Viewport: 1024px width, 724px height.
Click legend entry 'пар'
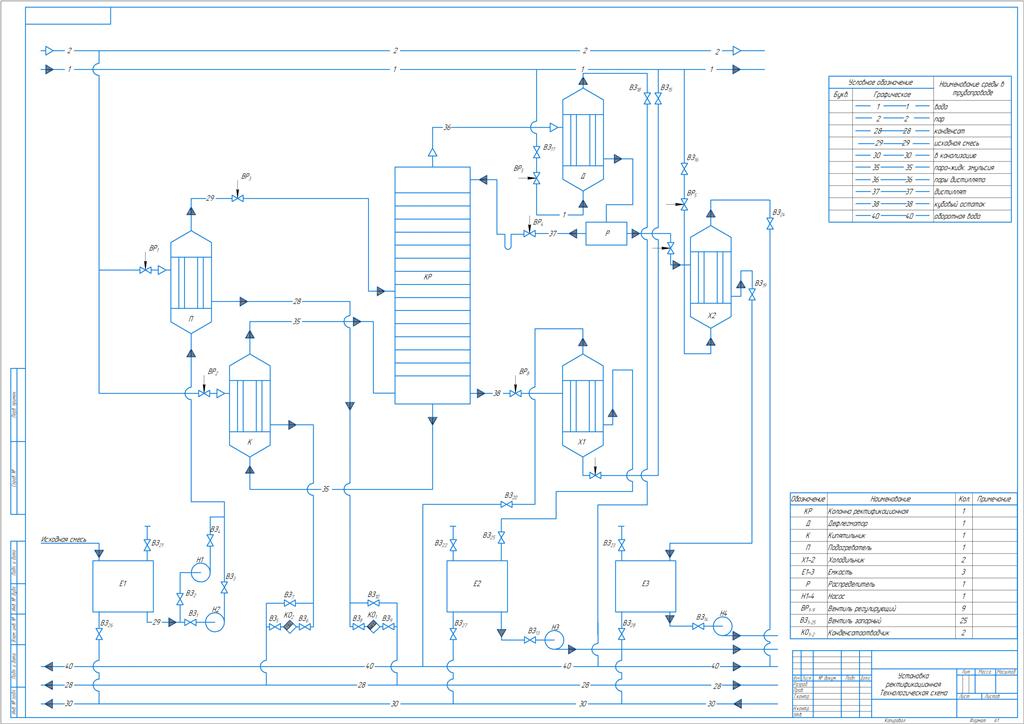tap(940, 119)
